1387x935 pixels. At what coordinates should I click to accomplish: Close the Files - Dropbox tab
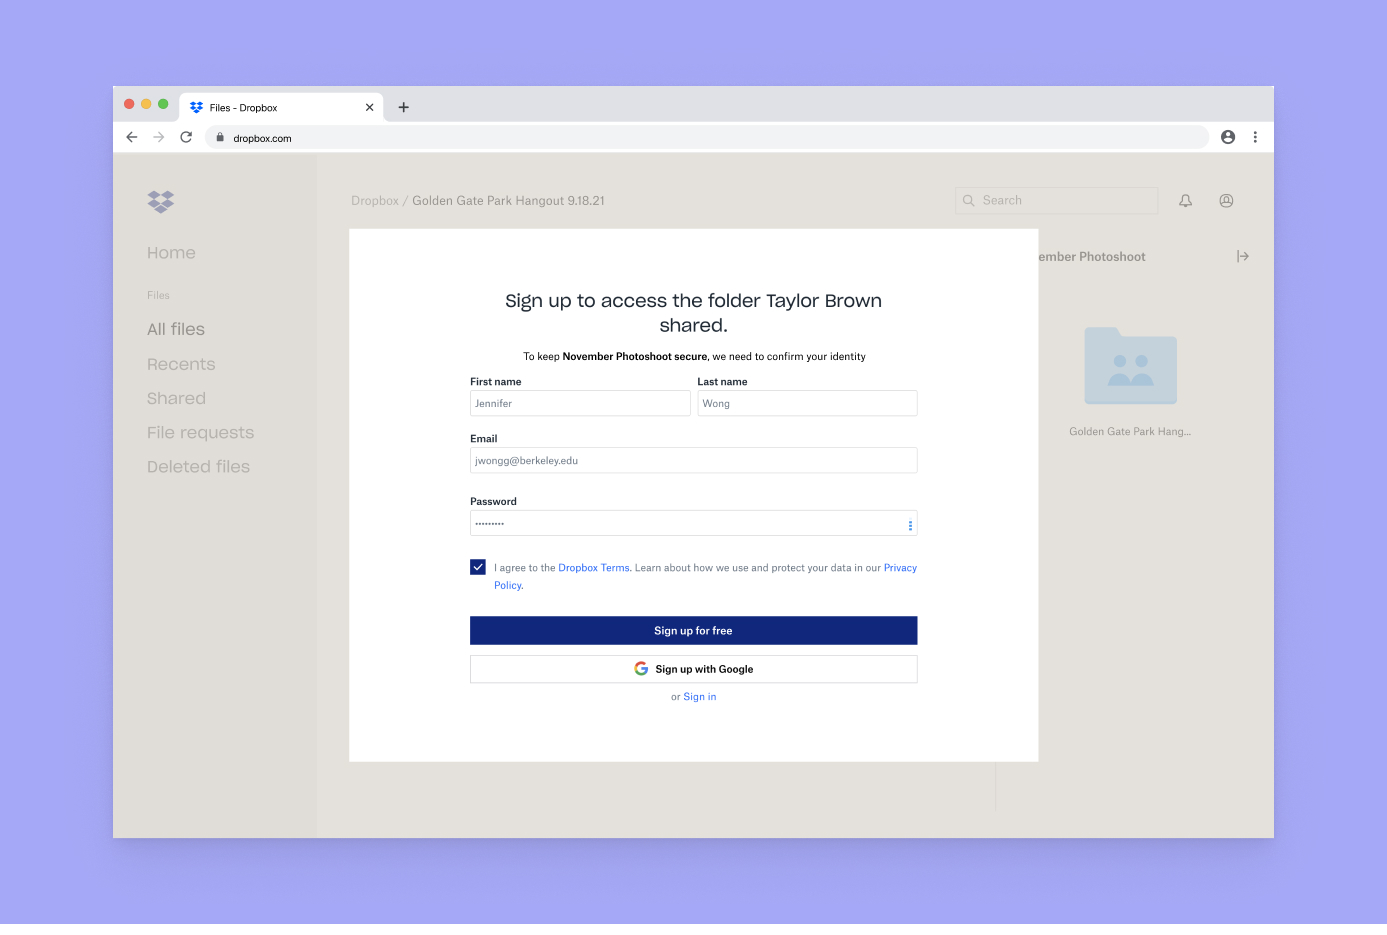click(x=370, y=107)
